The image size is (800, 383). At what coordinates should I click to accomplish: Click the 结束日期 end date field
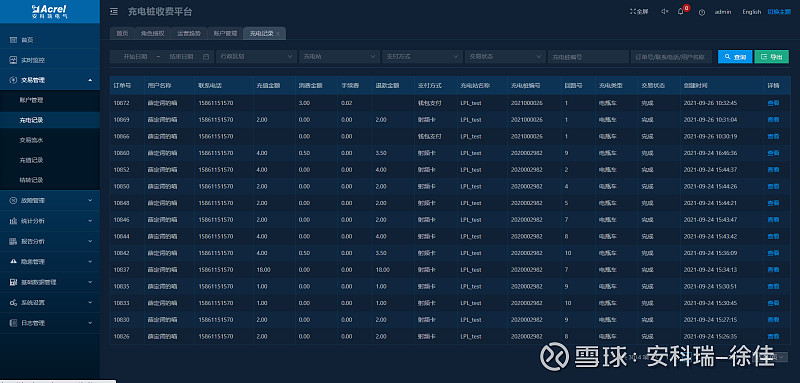tap(181, 57)
